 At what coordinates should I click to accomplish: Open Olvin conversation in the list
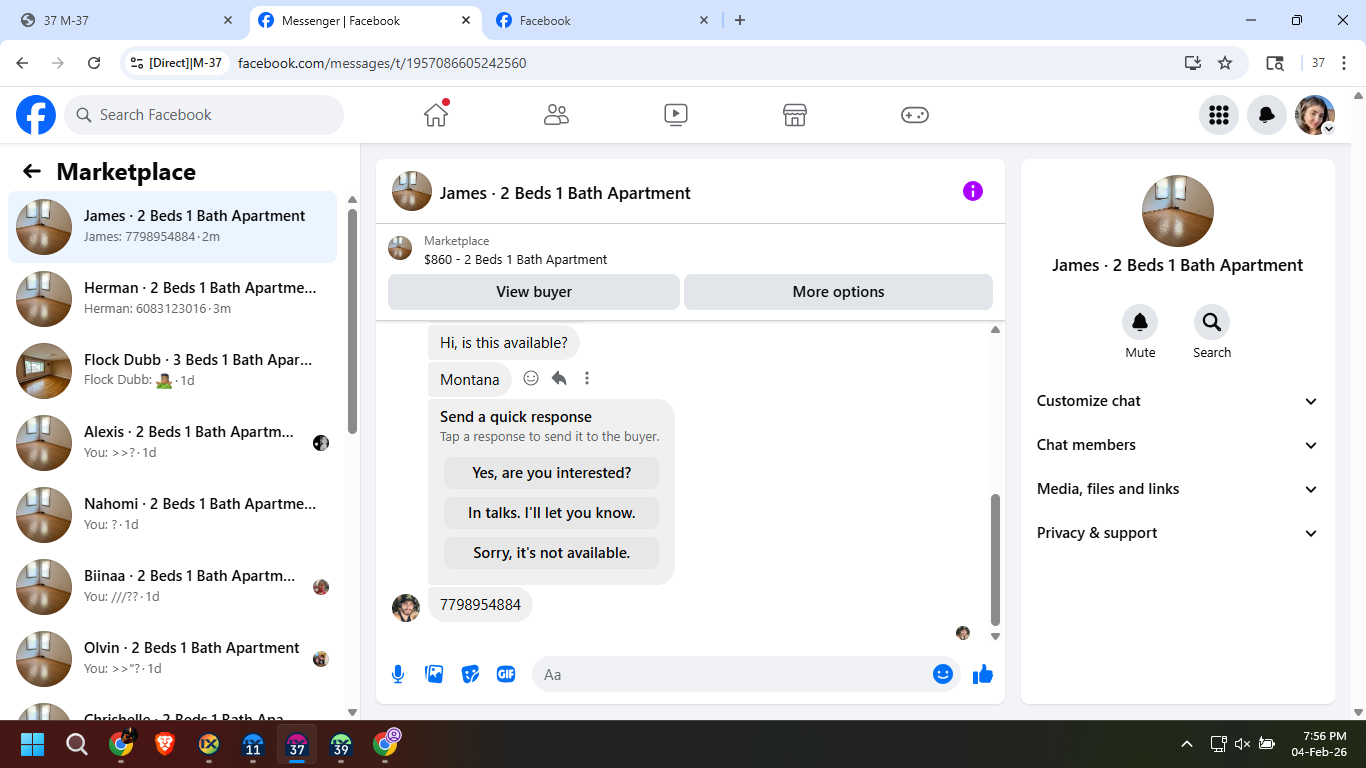point(173,659)
